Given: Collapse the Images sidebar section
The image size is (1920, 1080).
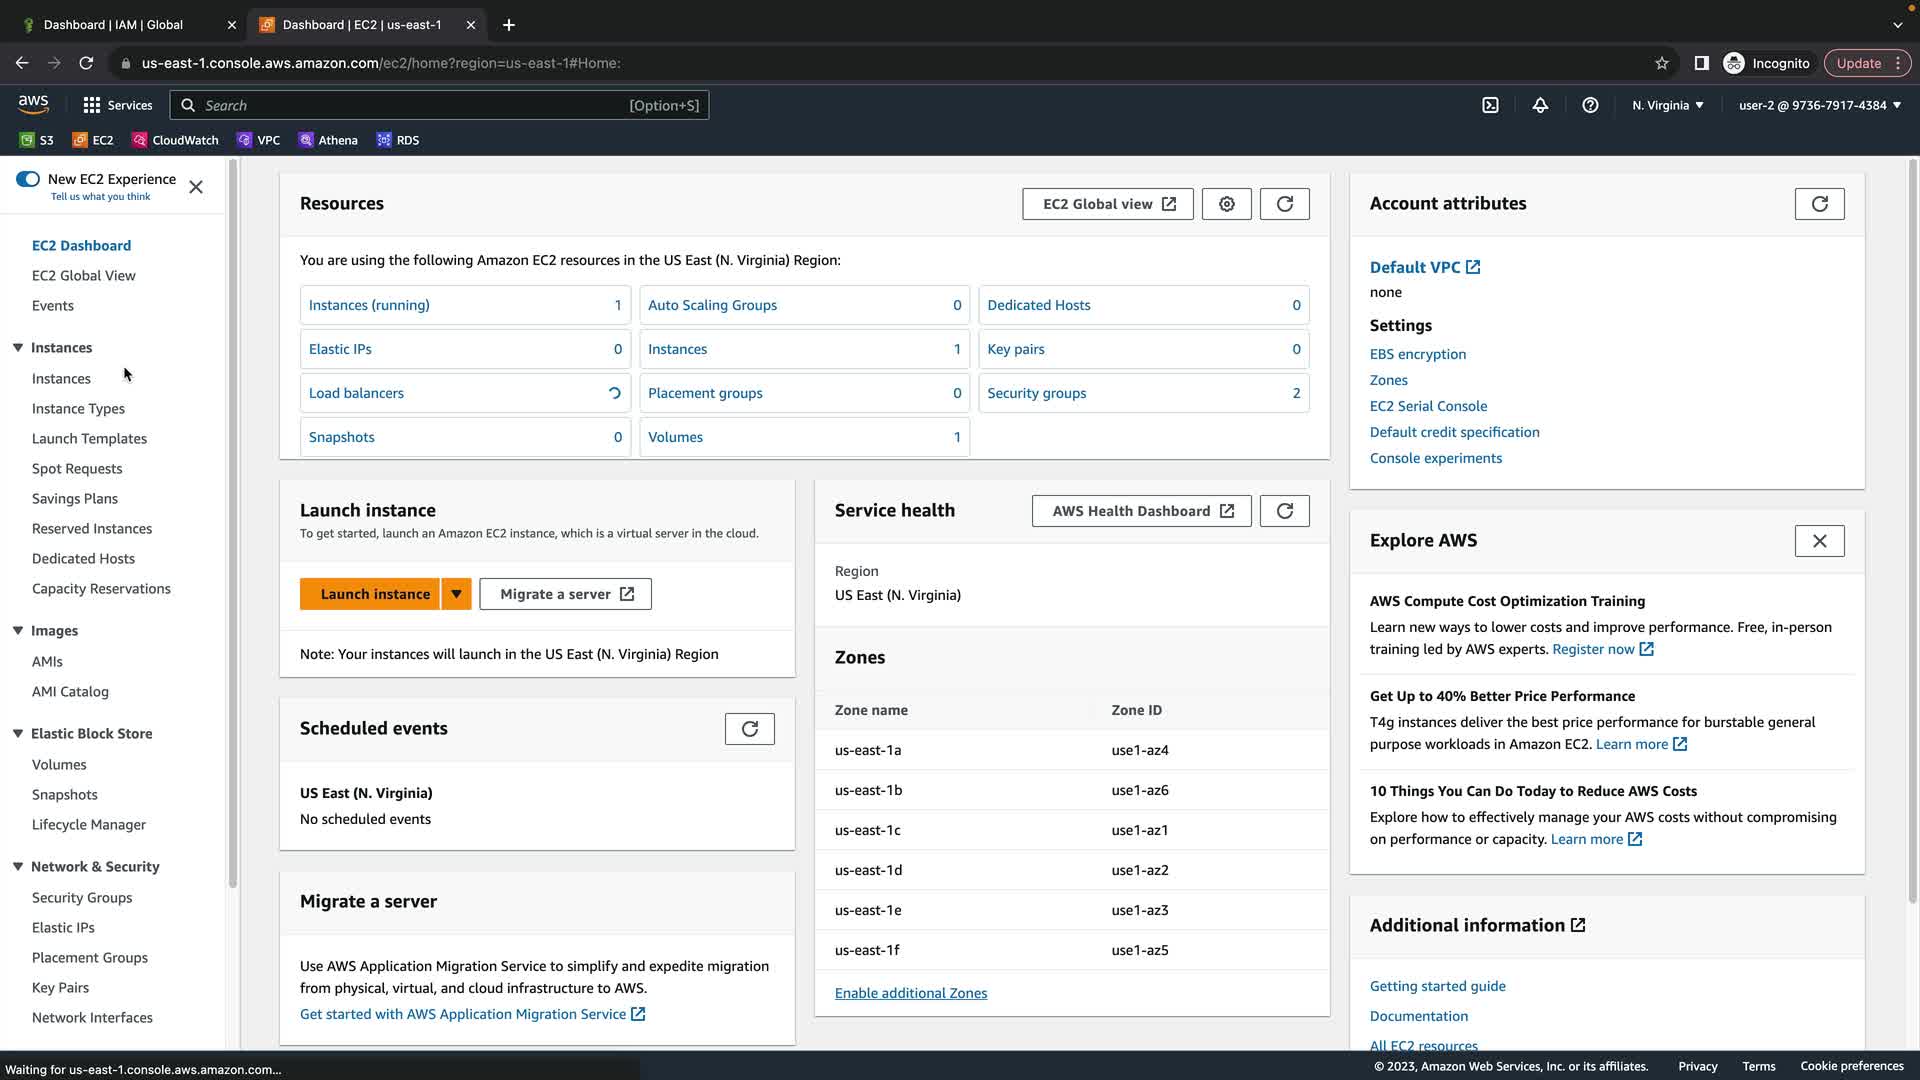Looking at the screenshot, I should click(18, 630).
